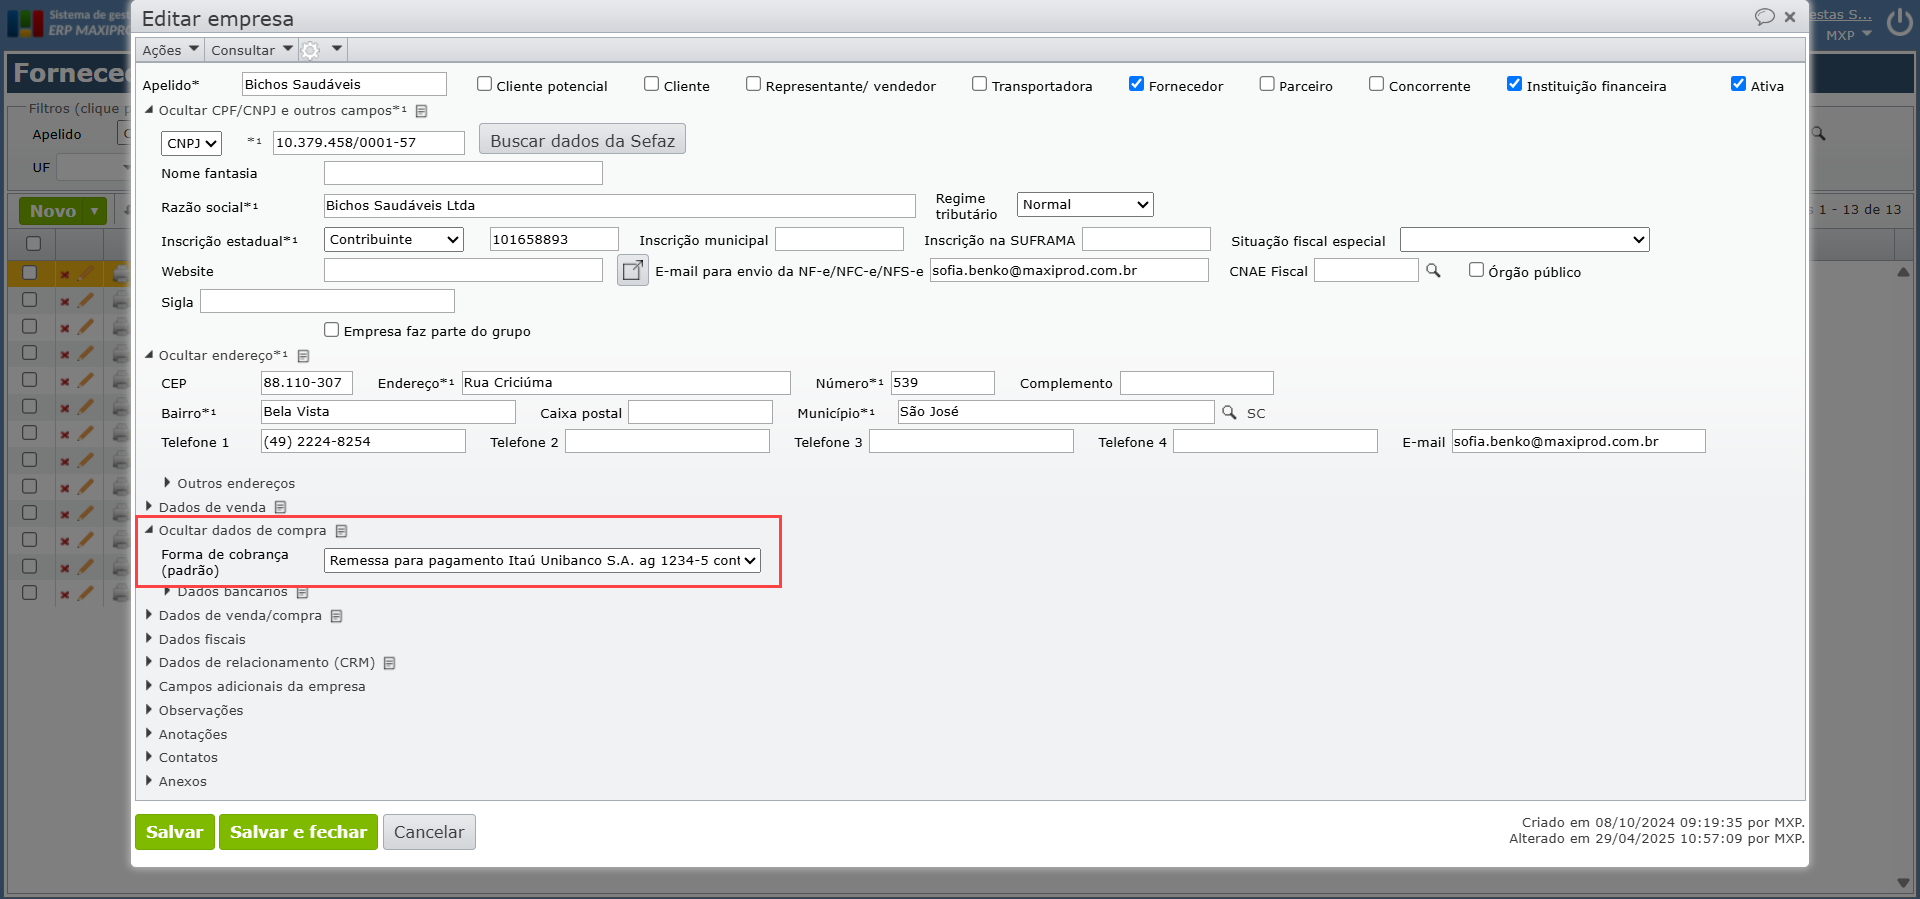Image resolution: width=1920 pixels, height=899 pixels.
Task: Open website in new window icon
Action: tap(632, 270)
